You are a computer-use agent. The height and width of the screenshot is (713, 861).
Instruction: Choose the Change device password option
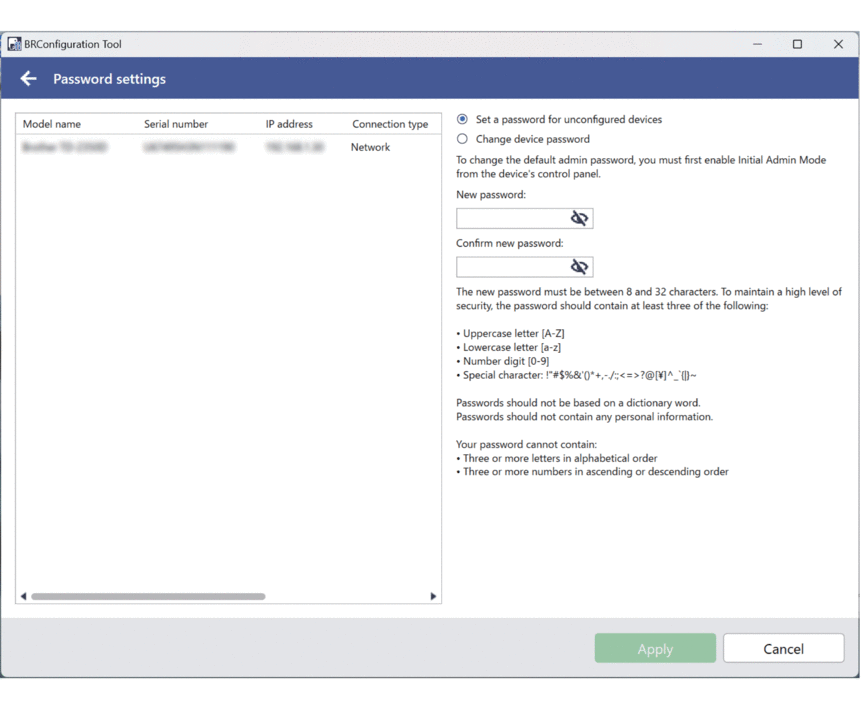tap(462, 139)
